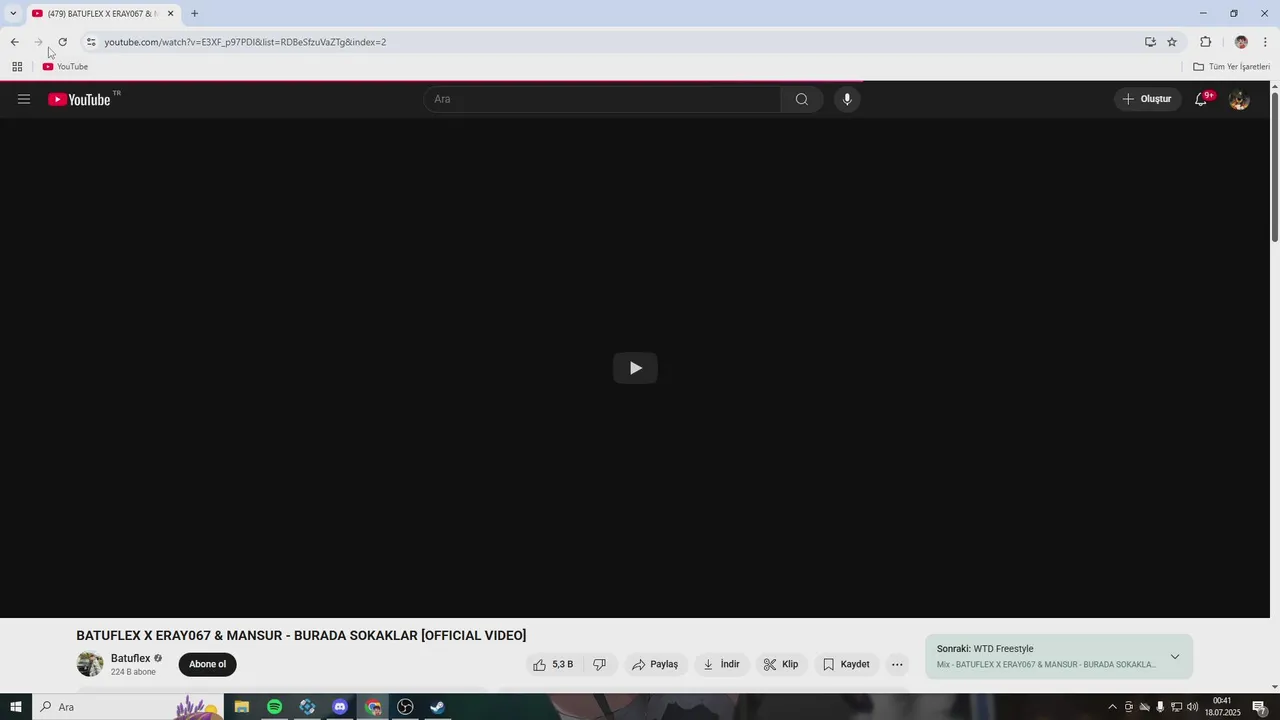Dislike the video with thumbs down

coord(600,664)
